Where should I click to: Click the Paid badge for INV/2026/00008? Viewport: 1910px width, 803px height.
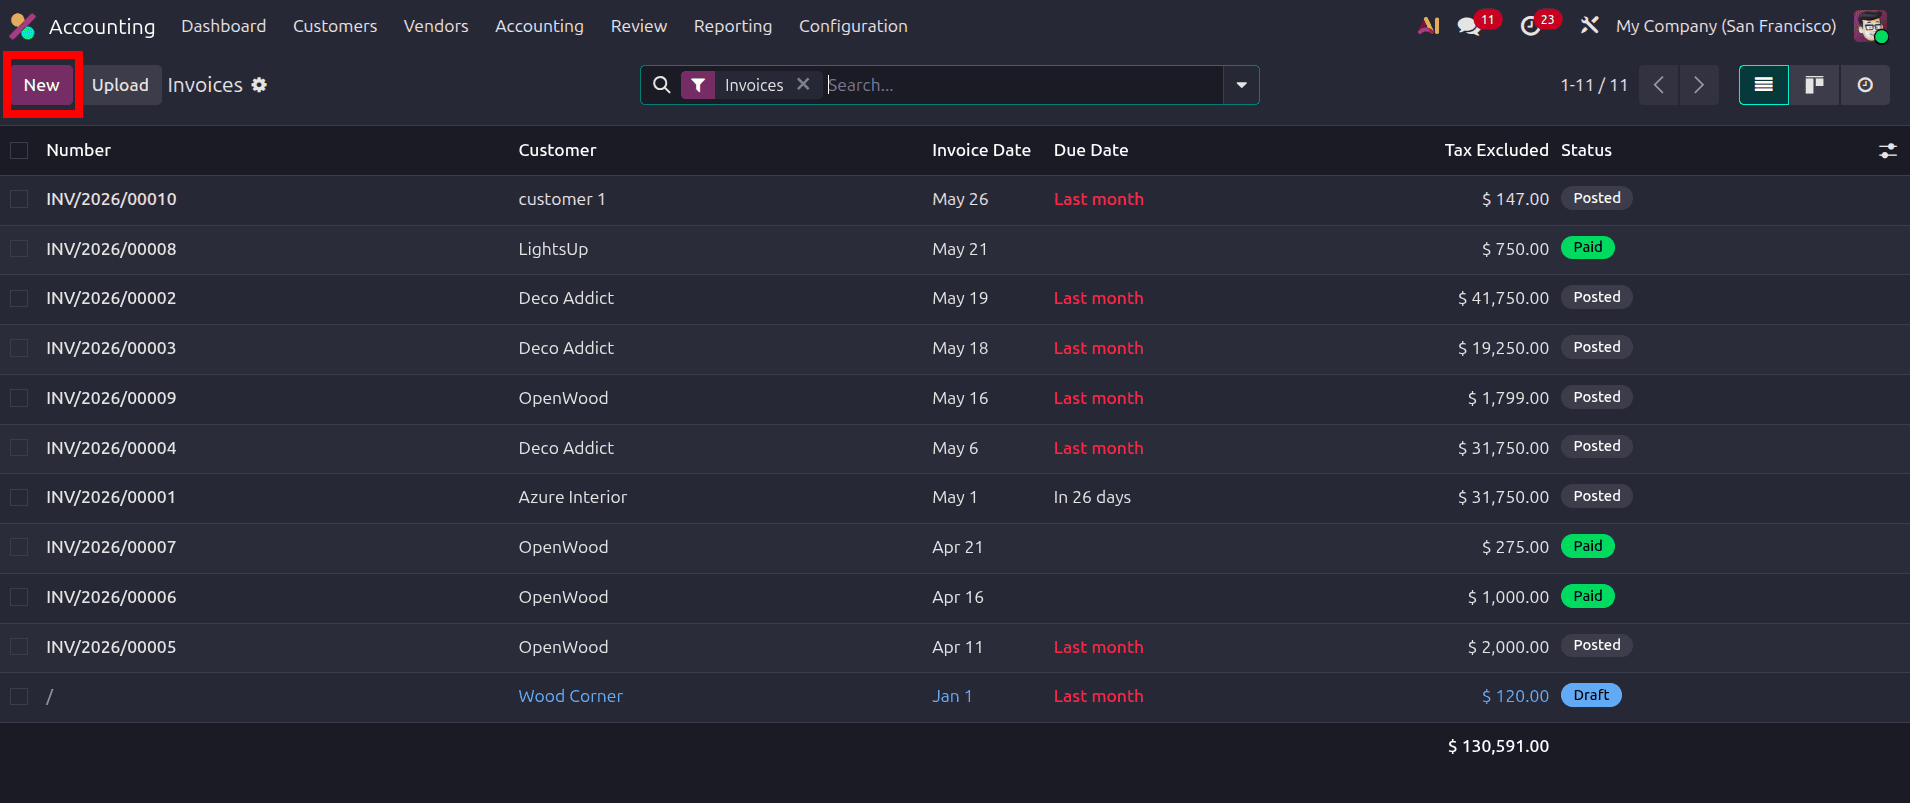(1588, 247)
